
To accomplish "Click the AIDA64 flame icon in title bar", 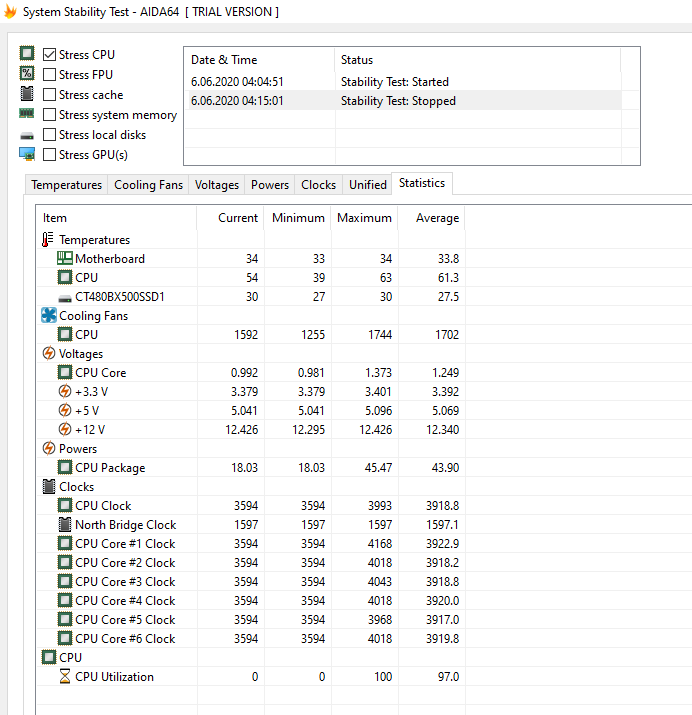I will coord(10,12).
